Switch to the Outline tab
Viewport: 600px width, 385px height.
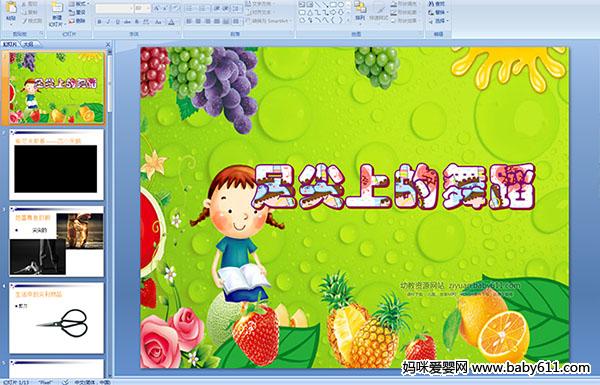pyautogui.click(x=28, y=44)
